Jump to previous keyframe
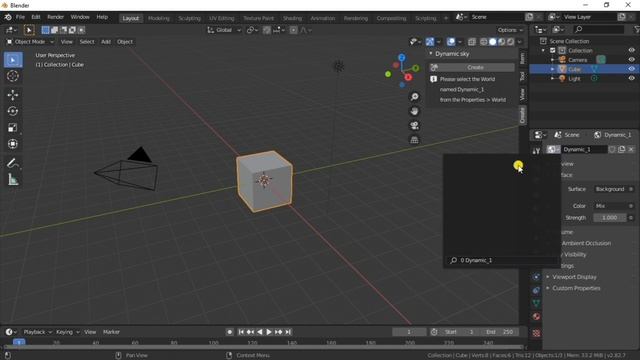This screenshot has width=640, height=360. [250, 332]
